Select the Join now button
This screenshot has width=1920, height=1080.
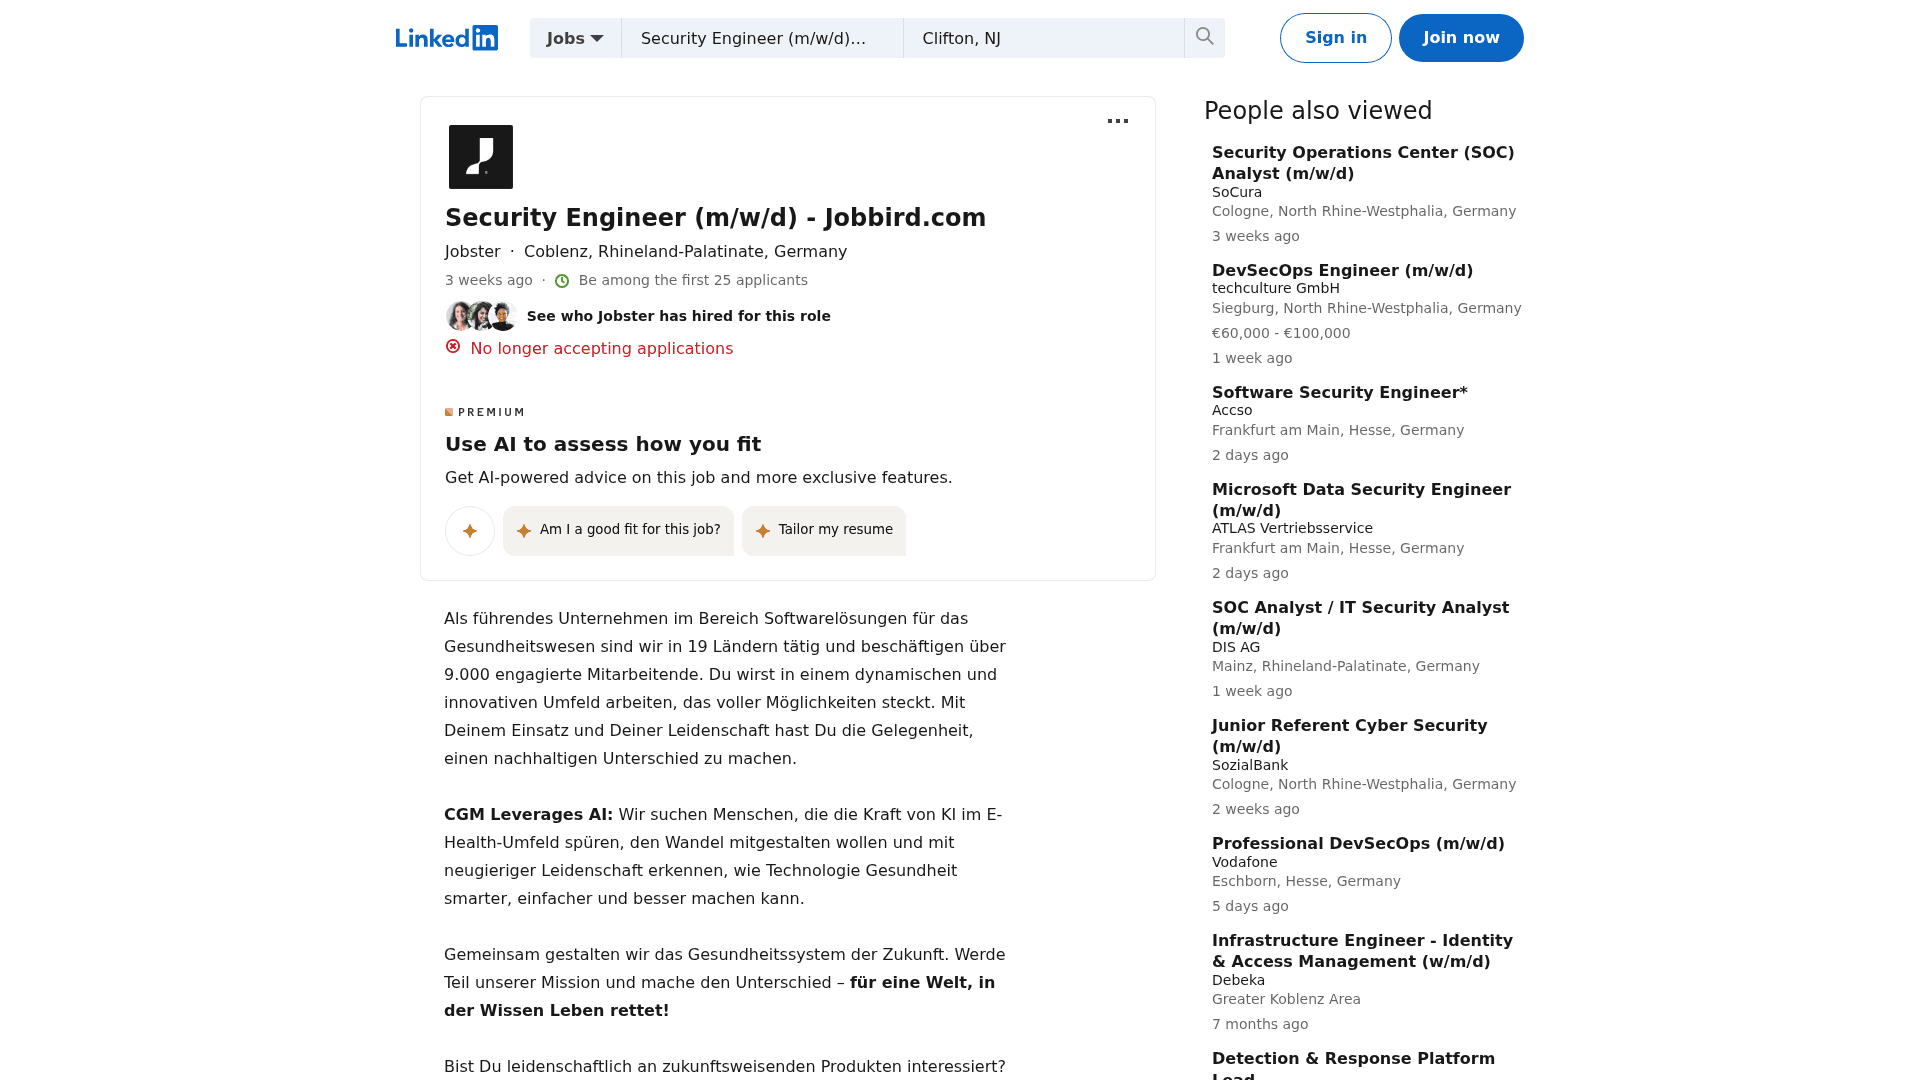pos(1461,38)
